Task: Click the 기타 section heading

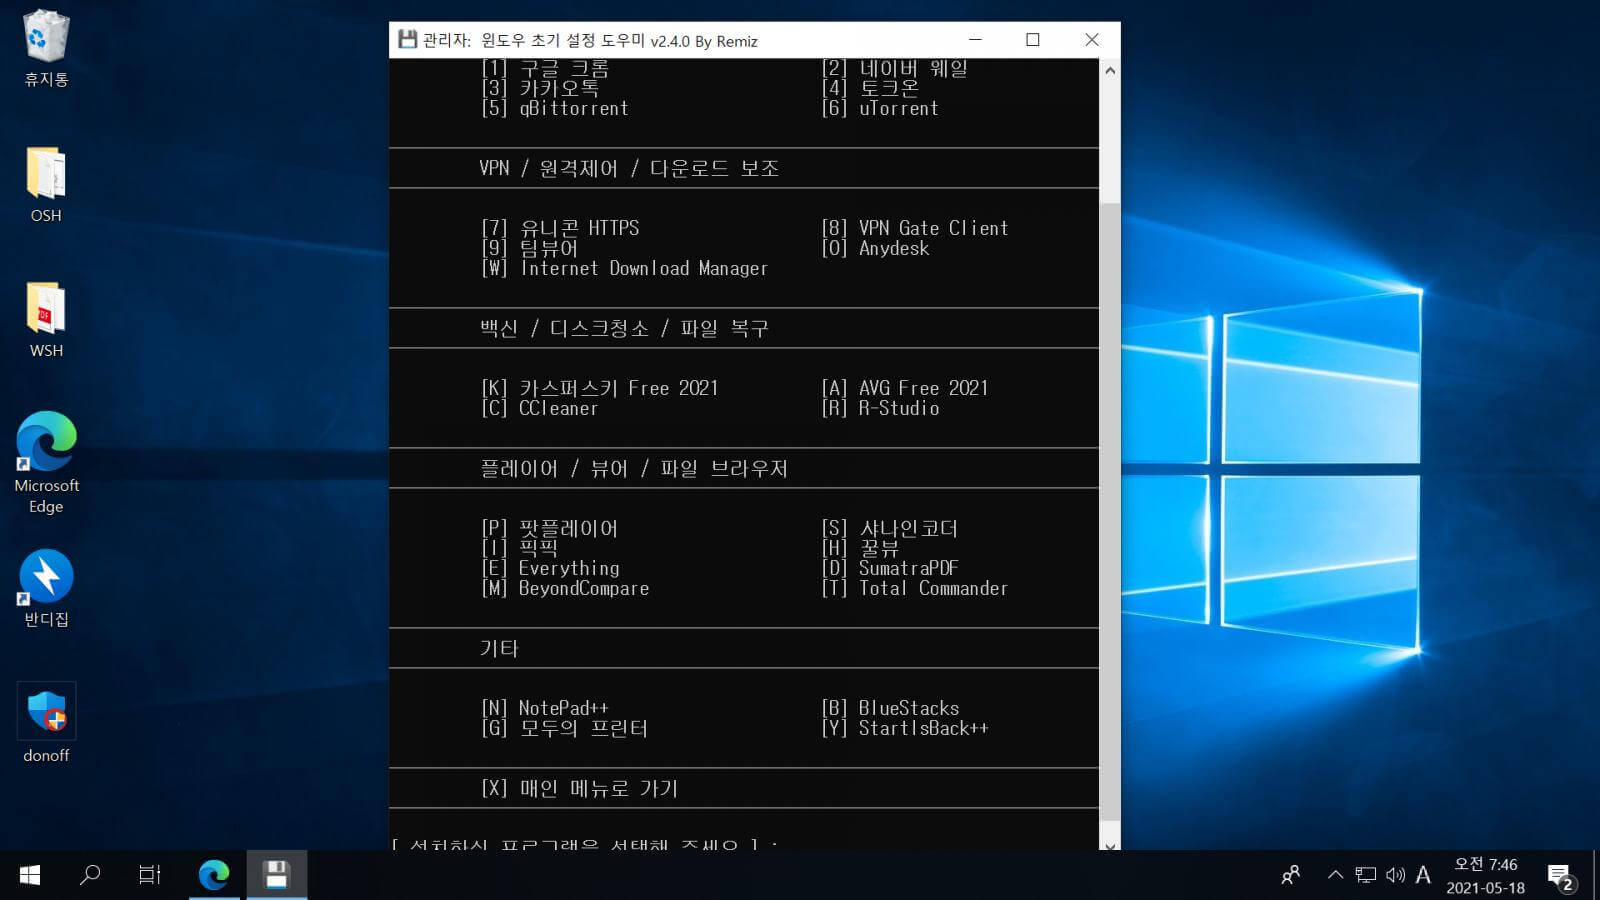Action: tap(499, 648)
